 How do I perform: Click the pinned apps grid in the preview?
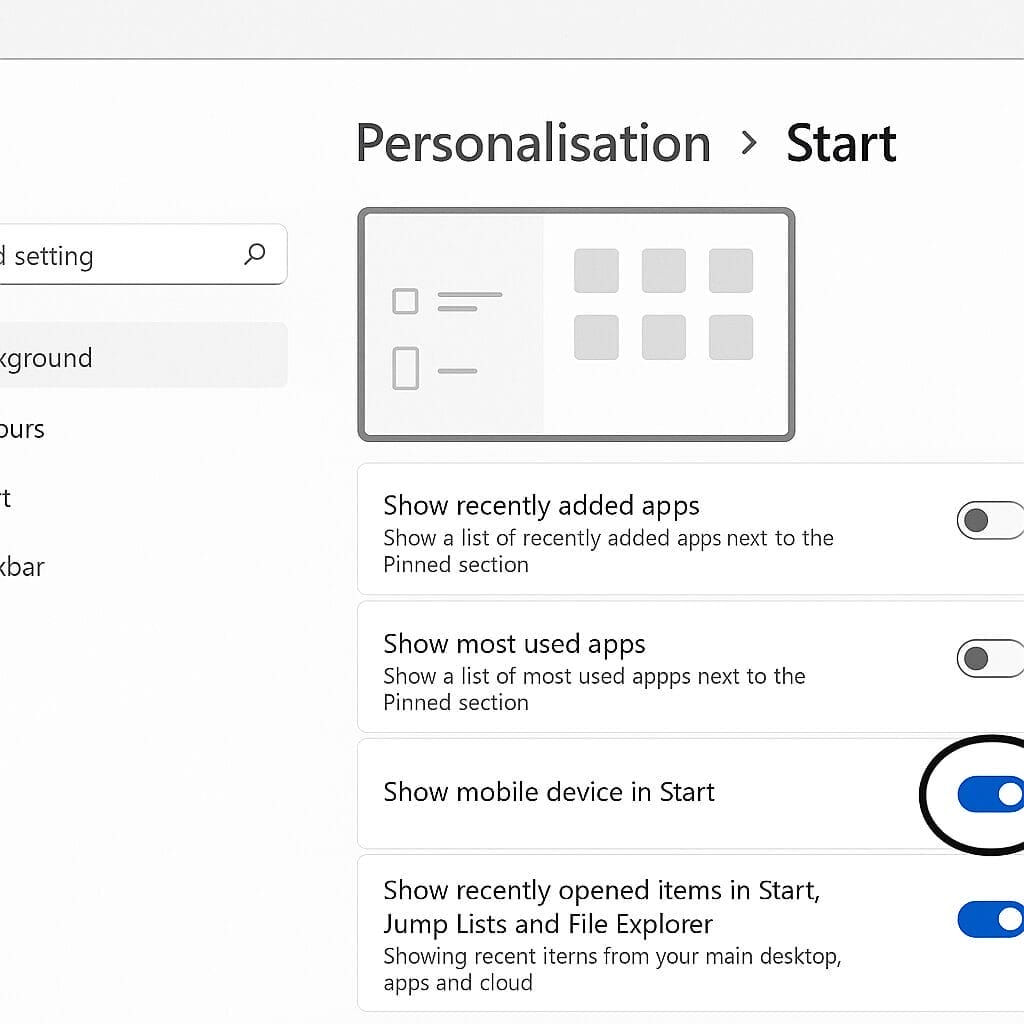point(663,303)
